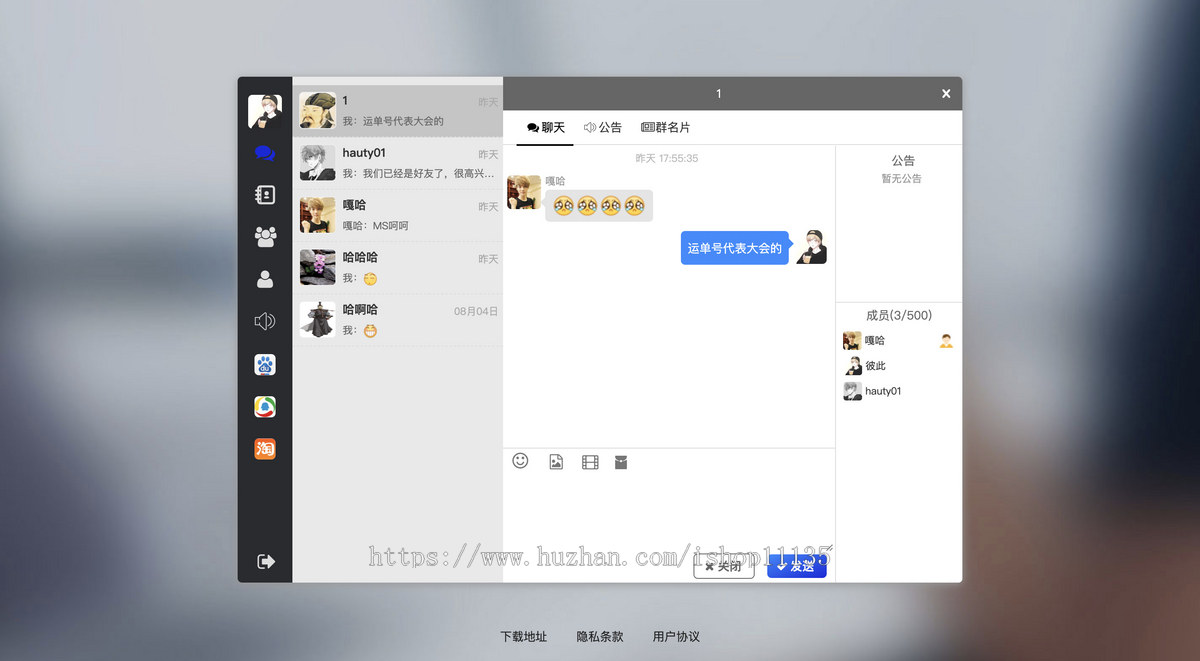This screenshot has width=1200, height=661.
Task: Open the 哈哈哈 conversation
Action: [x=398, y=267]
